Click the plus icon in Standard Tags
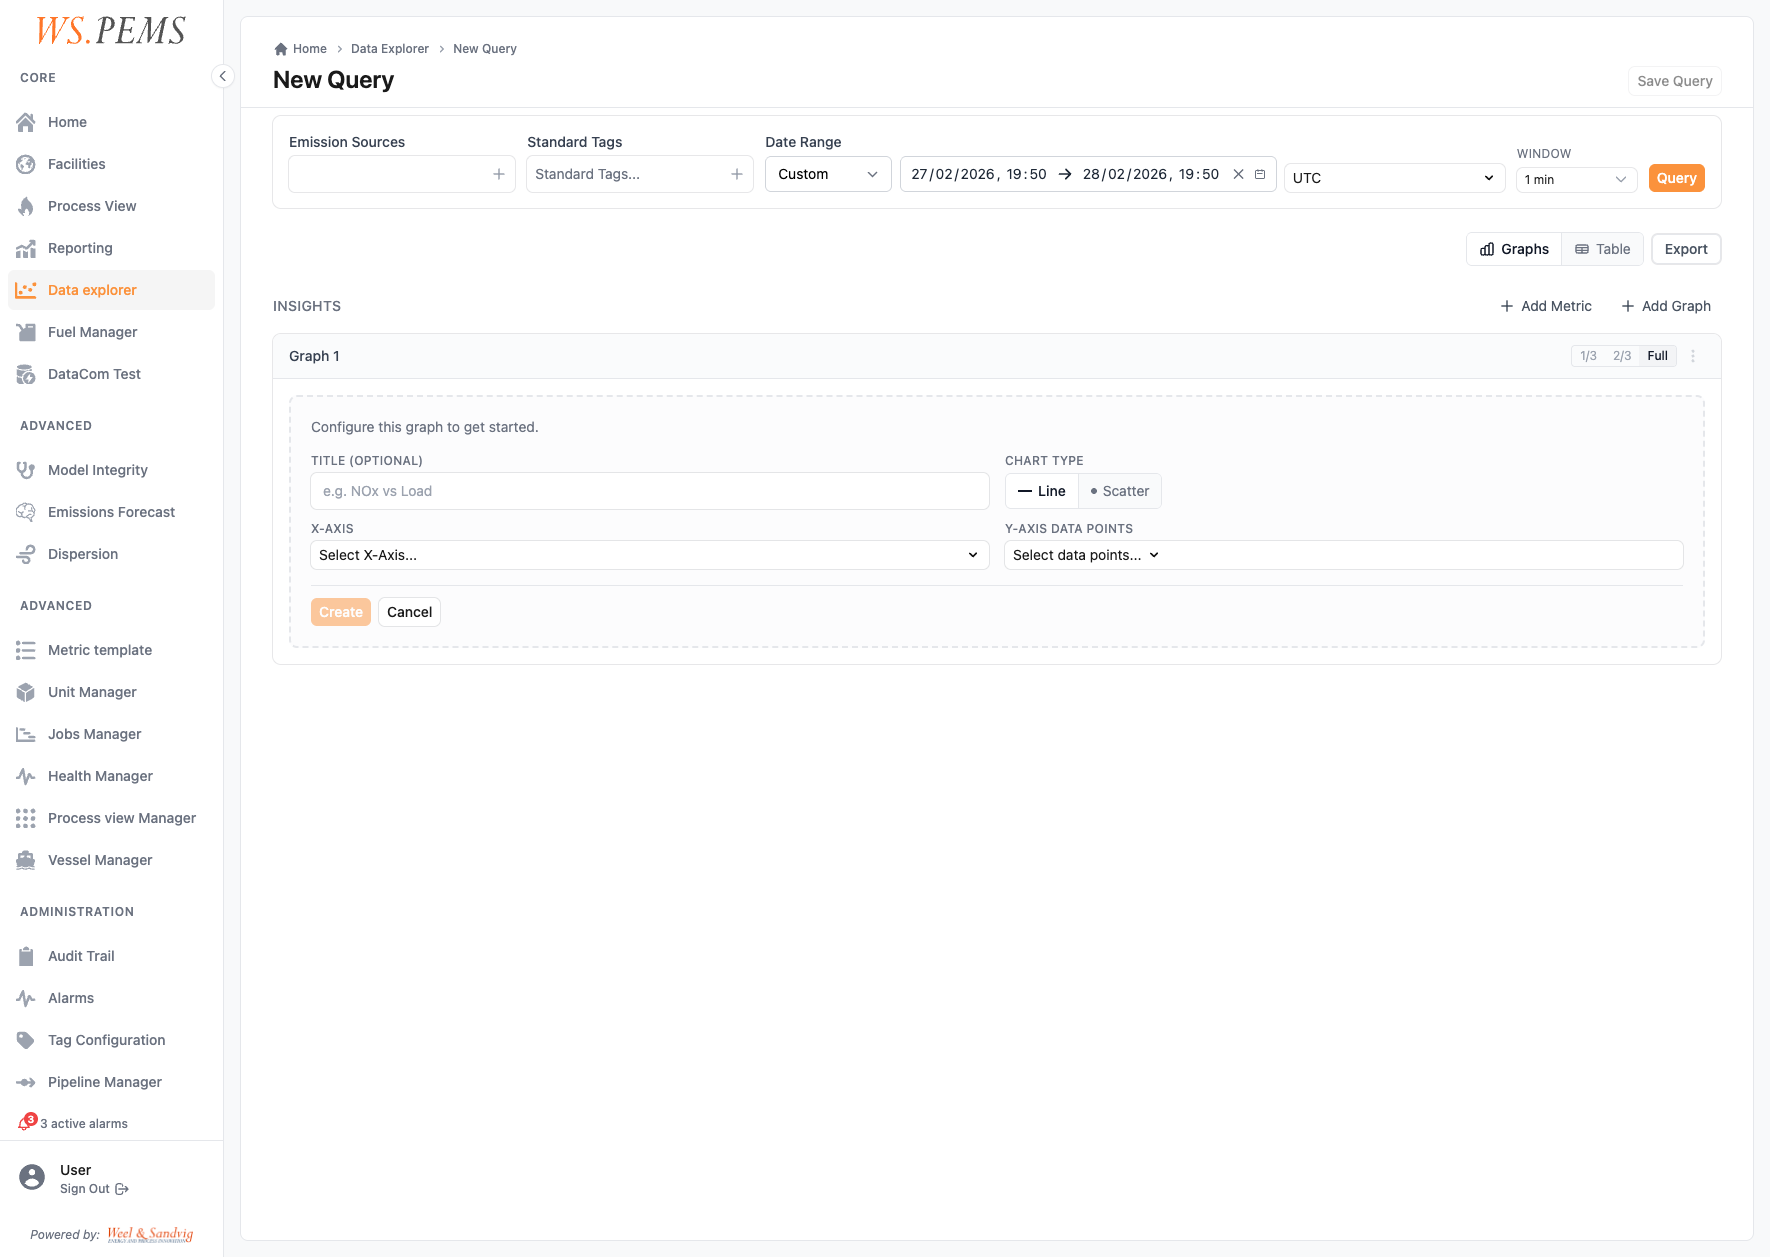The width and height of the screenshot is (1770, 1257). [x=737, y=174]
